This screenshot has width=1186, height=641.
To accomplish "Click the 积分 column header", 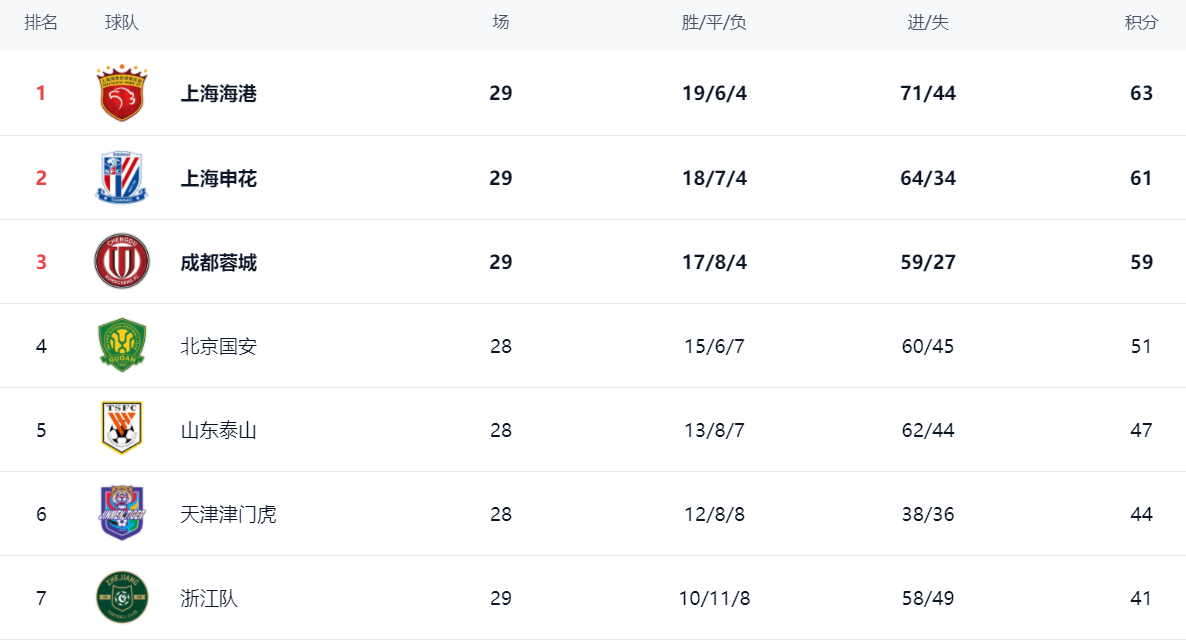I will click(1141, 23).
